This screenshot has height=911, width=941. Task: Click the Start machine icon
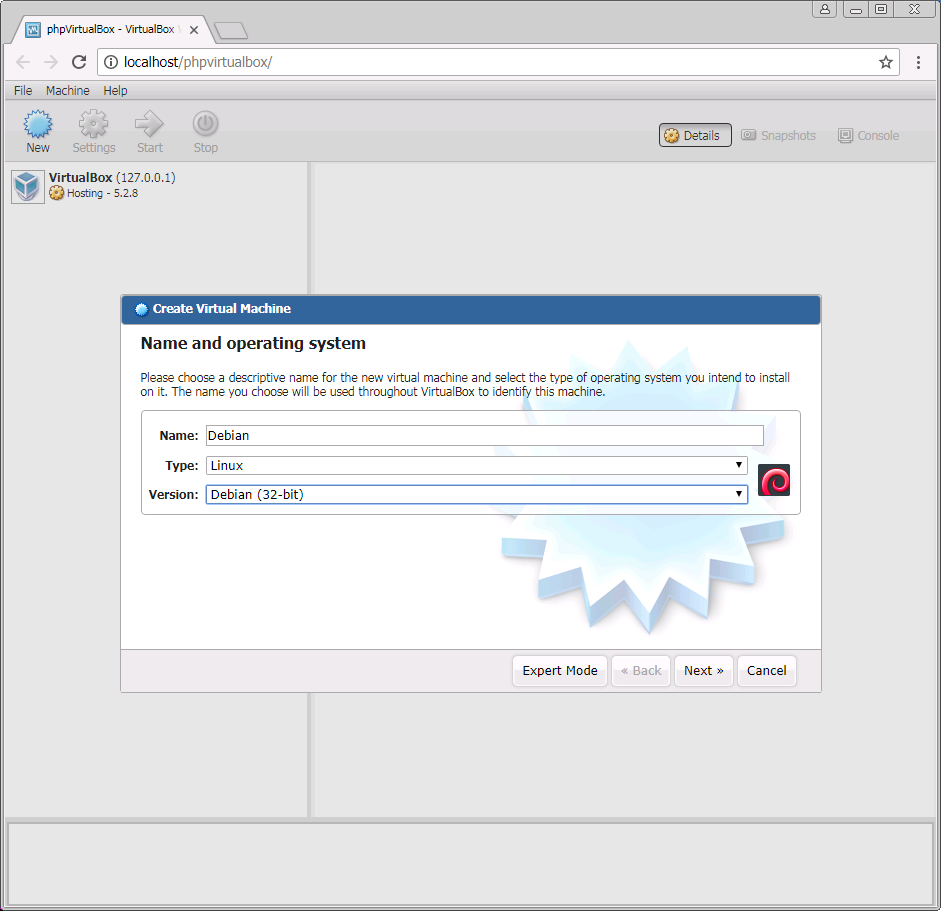(x=149, y=129)
